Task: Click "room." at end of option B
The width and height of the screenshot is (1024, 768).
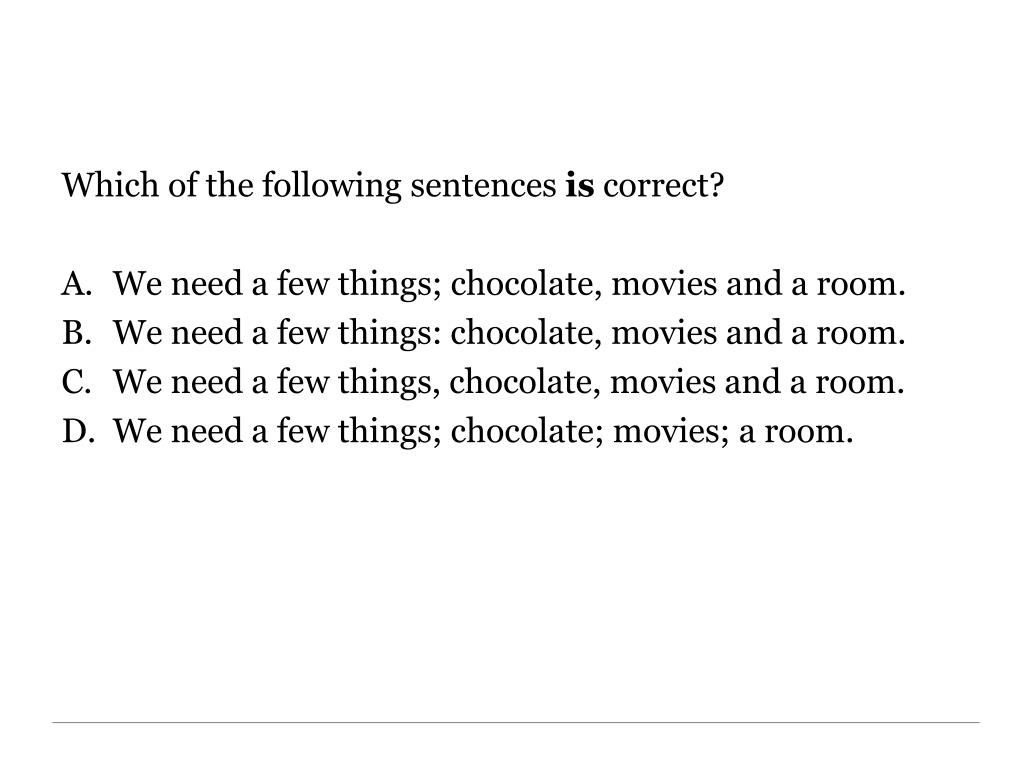Action: click(861, 334)
